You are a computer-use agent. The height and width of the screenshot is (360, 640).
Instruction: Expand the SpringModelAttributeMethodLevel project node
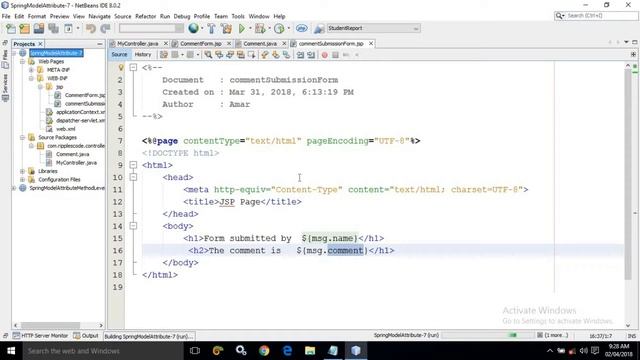point(14,188)
